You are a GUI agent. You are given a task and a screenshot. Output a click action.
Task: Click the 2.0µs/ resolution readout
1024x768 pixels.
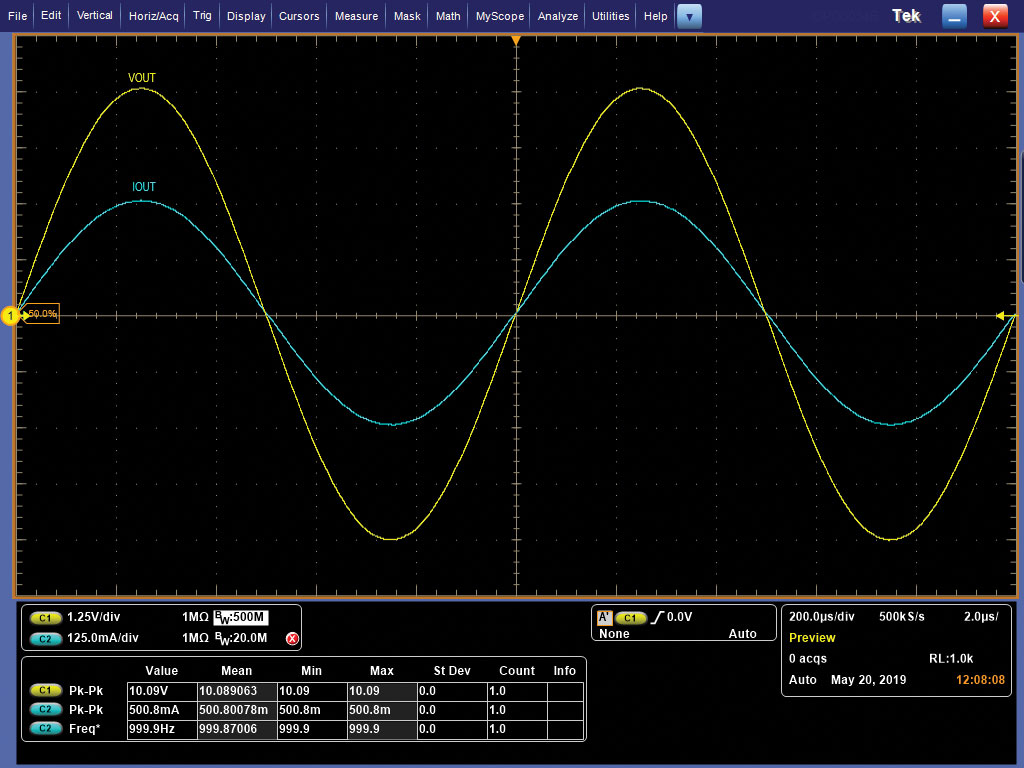pyautogui.click(x=981, y=616)
